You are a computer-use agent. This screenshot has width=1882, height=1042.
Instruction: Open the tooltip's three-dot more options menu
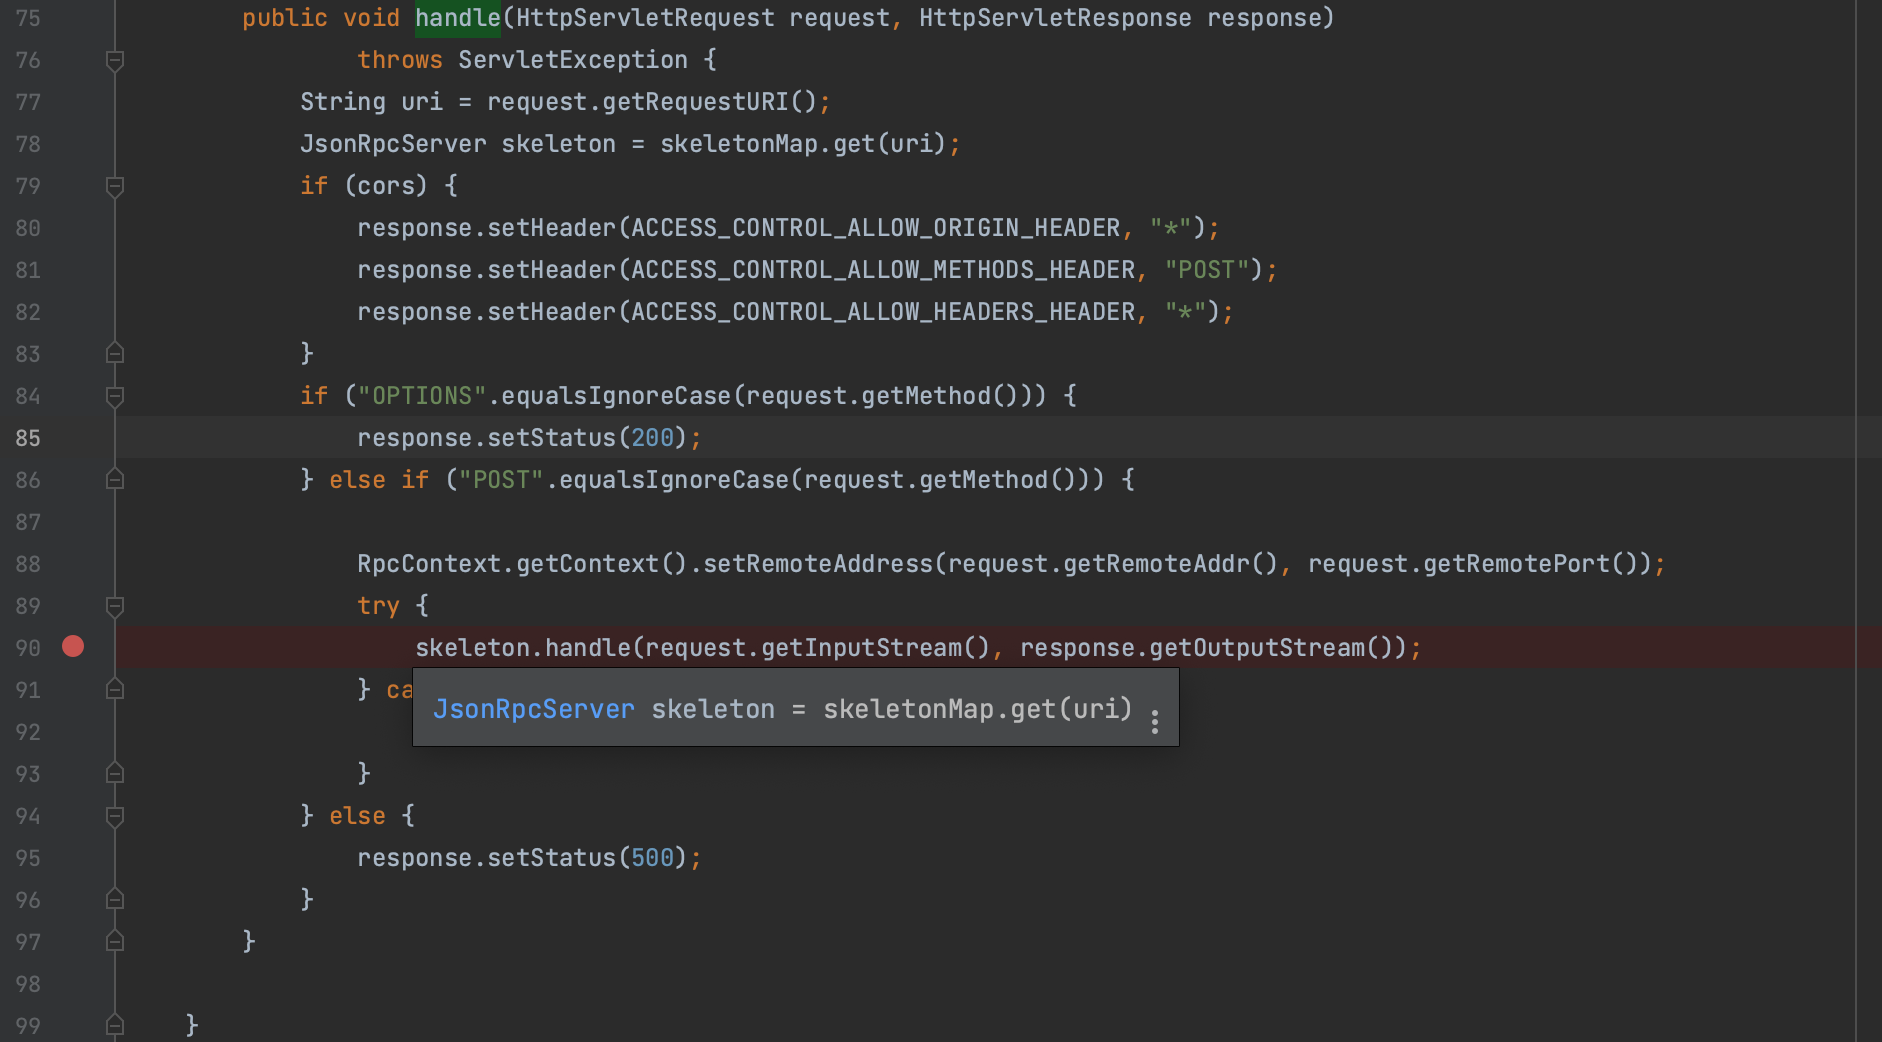(1155, 722)
